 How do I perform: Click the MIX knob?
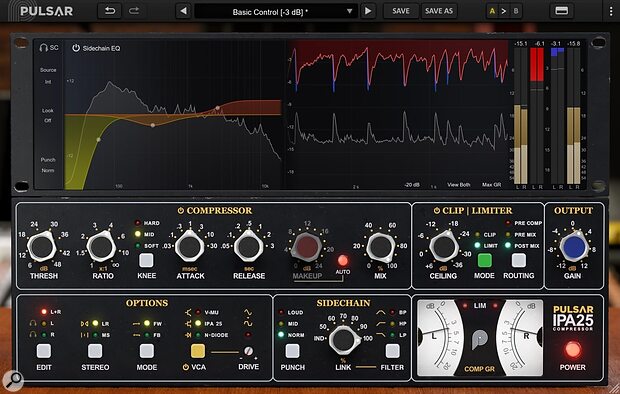pos(380,247)
